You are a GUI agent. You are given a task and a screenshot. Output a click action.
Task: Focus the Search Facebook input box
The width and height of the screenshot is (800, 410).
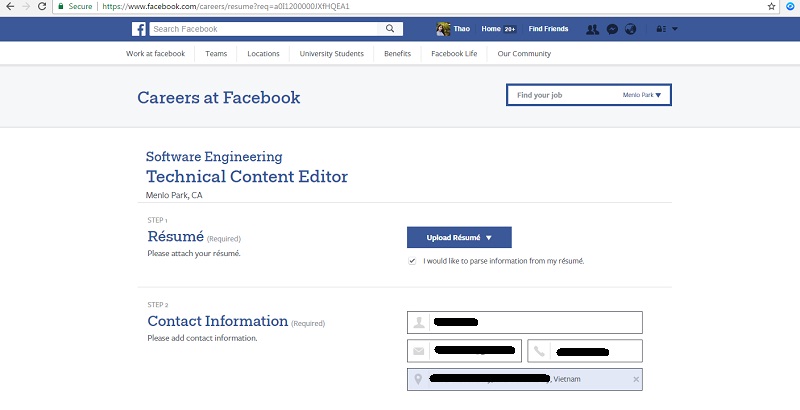pyautogui.click(x=264, y=29)
